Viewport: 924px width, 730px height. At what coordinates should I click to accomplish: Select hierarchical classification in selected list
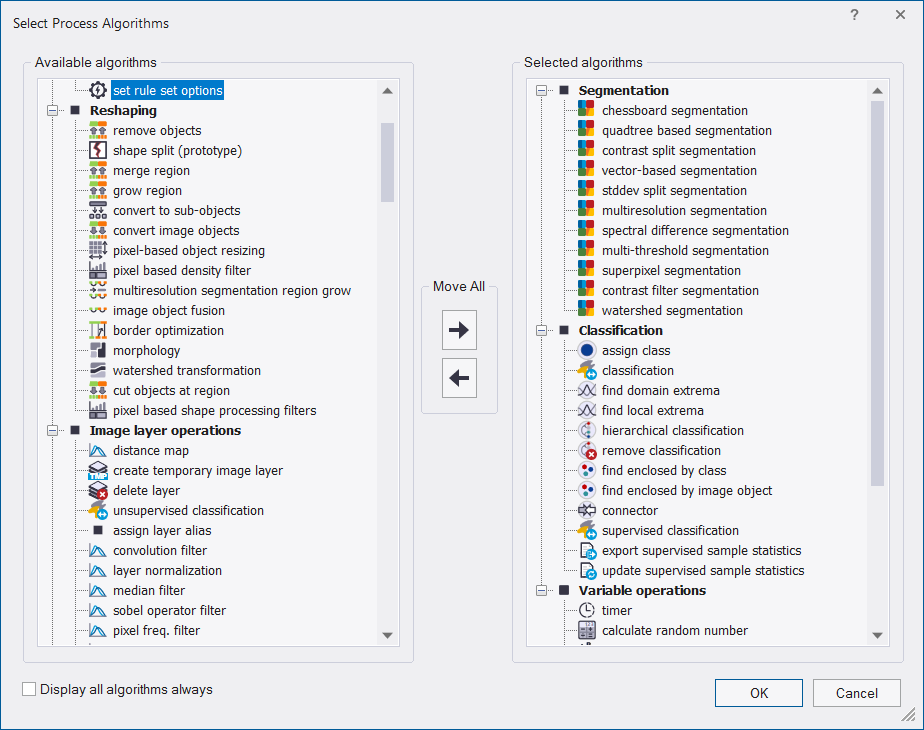point(672,430)
